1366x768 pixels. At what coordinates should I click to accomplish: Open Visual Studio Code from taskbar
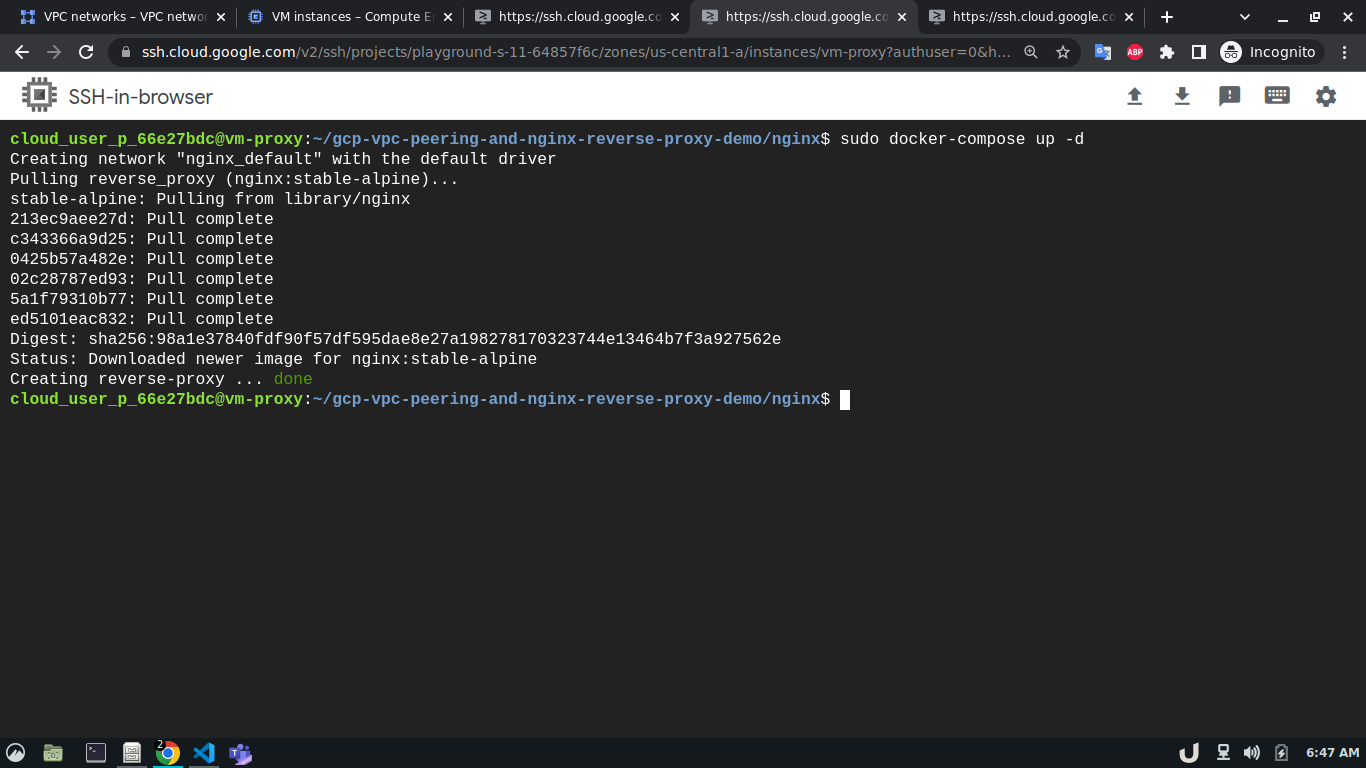point(204,753)
